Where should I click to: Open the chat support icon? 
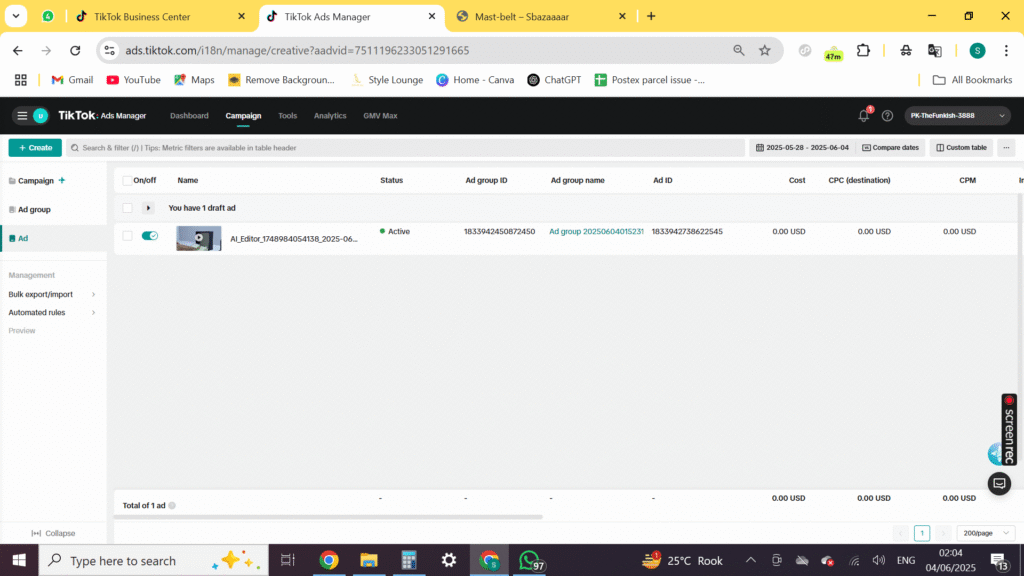point(999,483)
